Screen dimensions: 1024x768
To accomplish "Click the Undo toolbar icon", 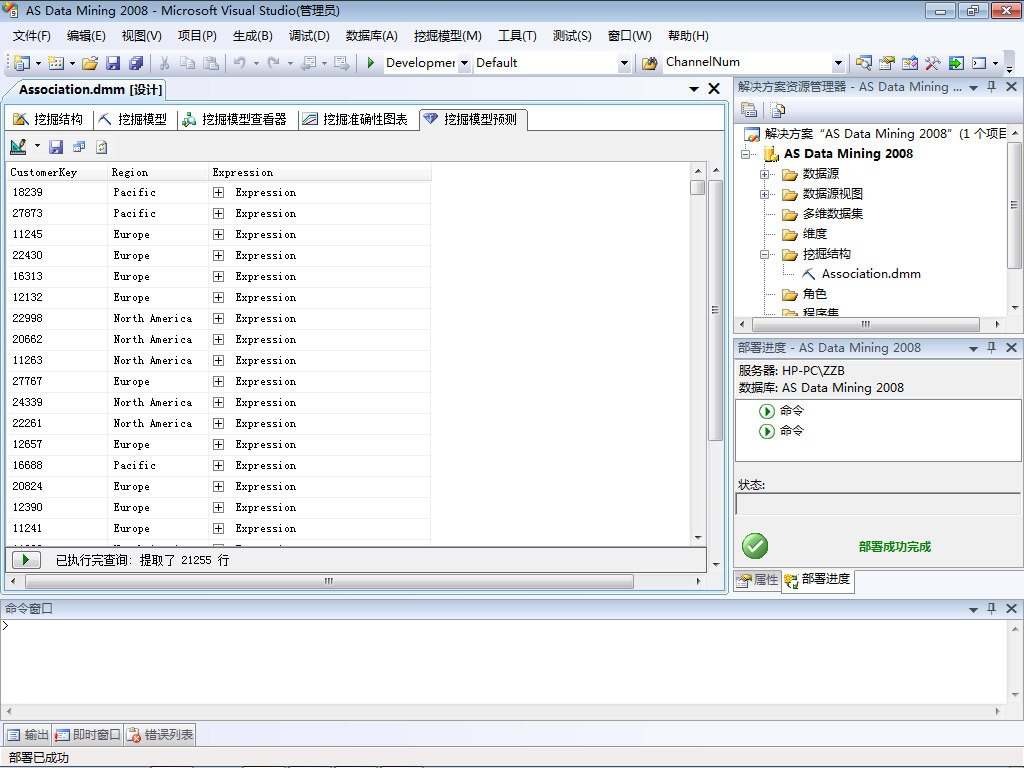I will [x=240, y=63].
